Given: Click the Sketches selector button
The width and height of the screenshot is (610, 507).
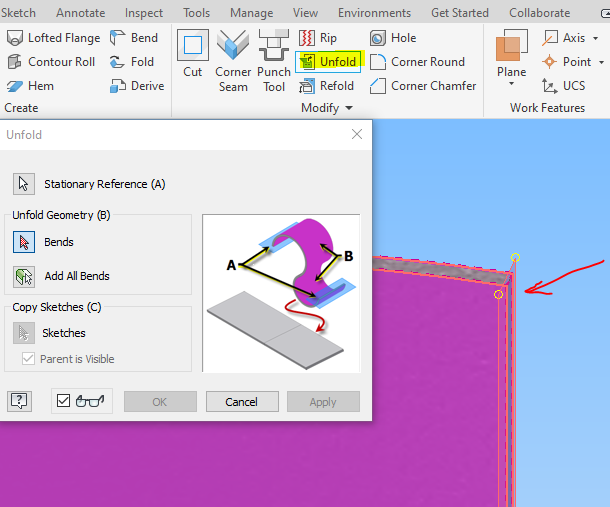Looking at the screenshot, I should pyautogui.click(x=24, y=333).
